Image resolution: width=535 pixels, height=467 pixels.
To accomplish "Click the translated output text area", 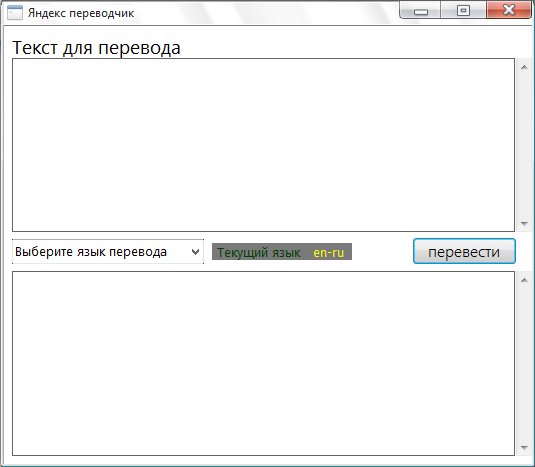I will (x=263, y=363).
